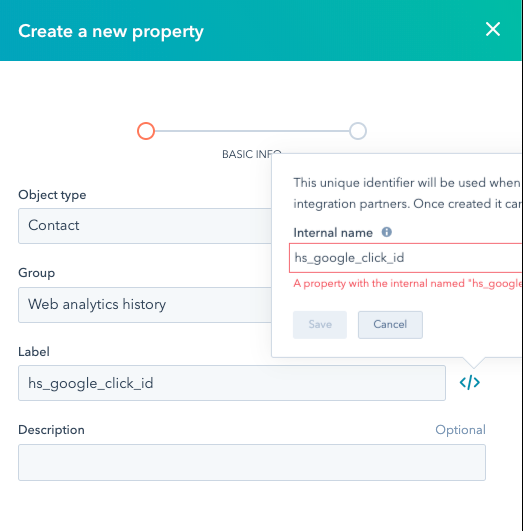Click into the Label input field
The height and width of the screenshot is (531, 523).
232,383
